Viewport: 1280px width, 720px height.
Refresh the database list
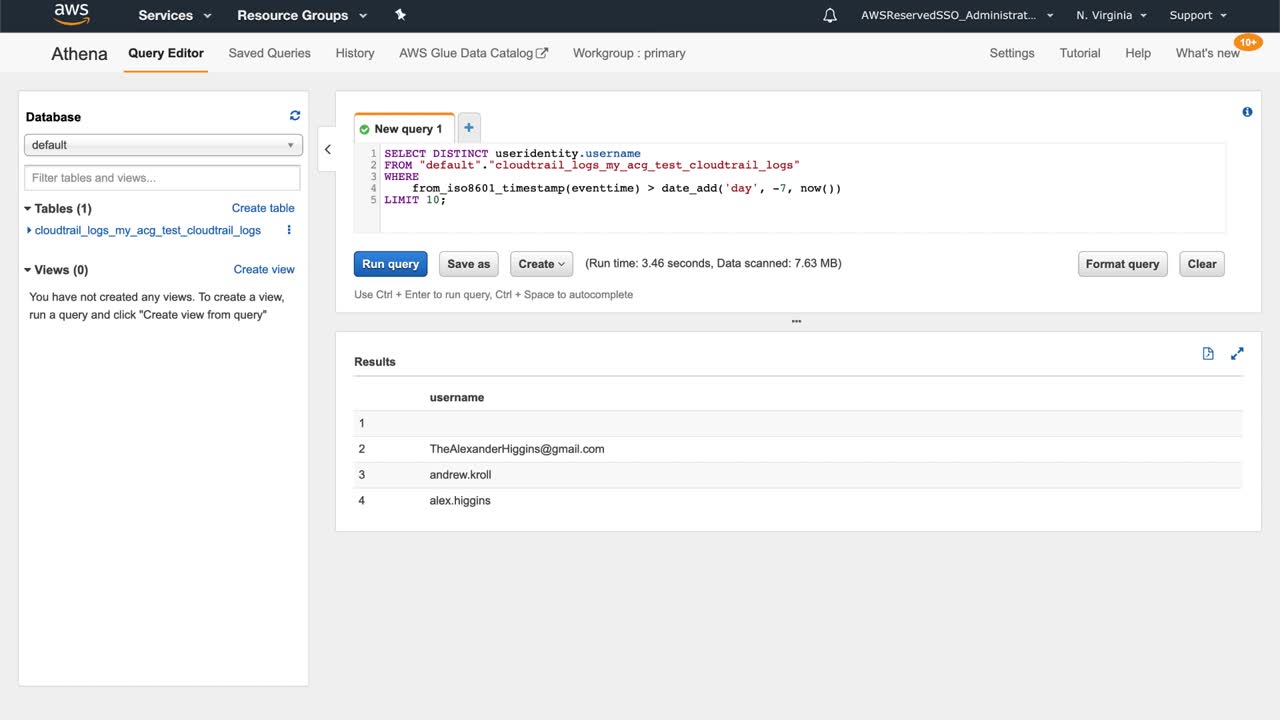click(x=295, y=116)
